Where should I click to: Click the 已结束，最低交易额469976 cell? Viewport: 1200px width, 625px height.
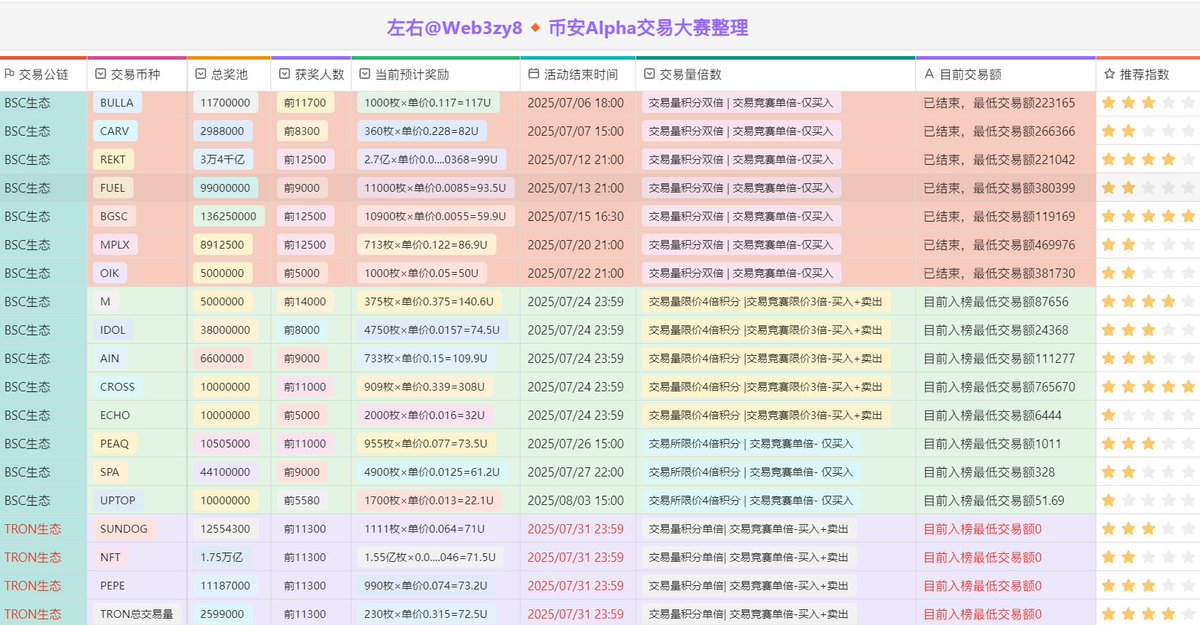(1005, 244)
